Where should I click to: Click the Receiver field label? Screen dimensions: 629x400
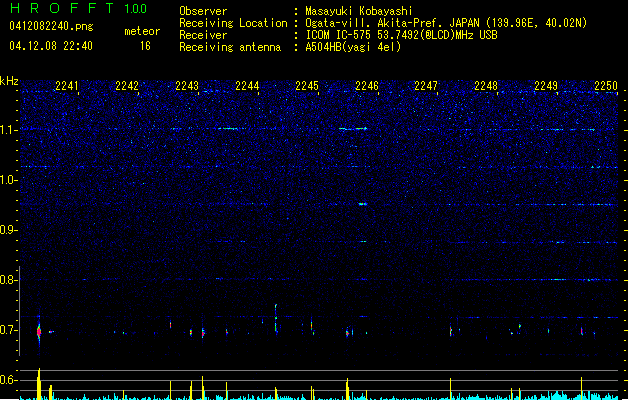[203, 35]
